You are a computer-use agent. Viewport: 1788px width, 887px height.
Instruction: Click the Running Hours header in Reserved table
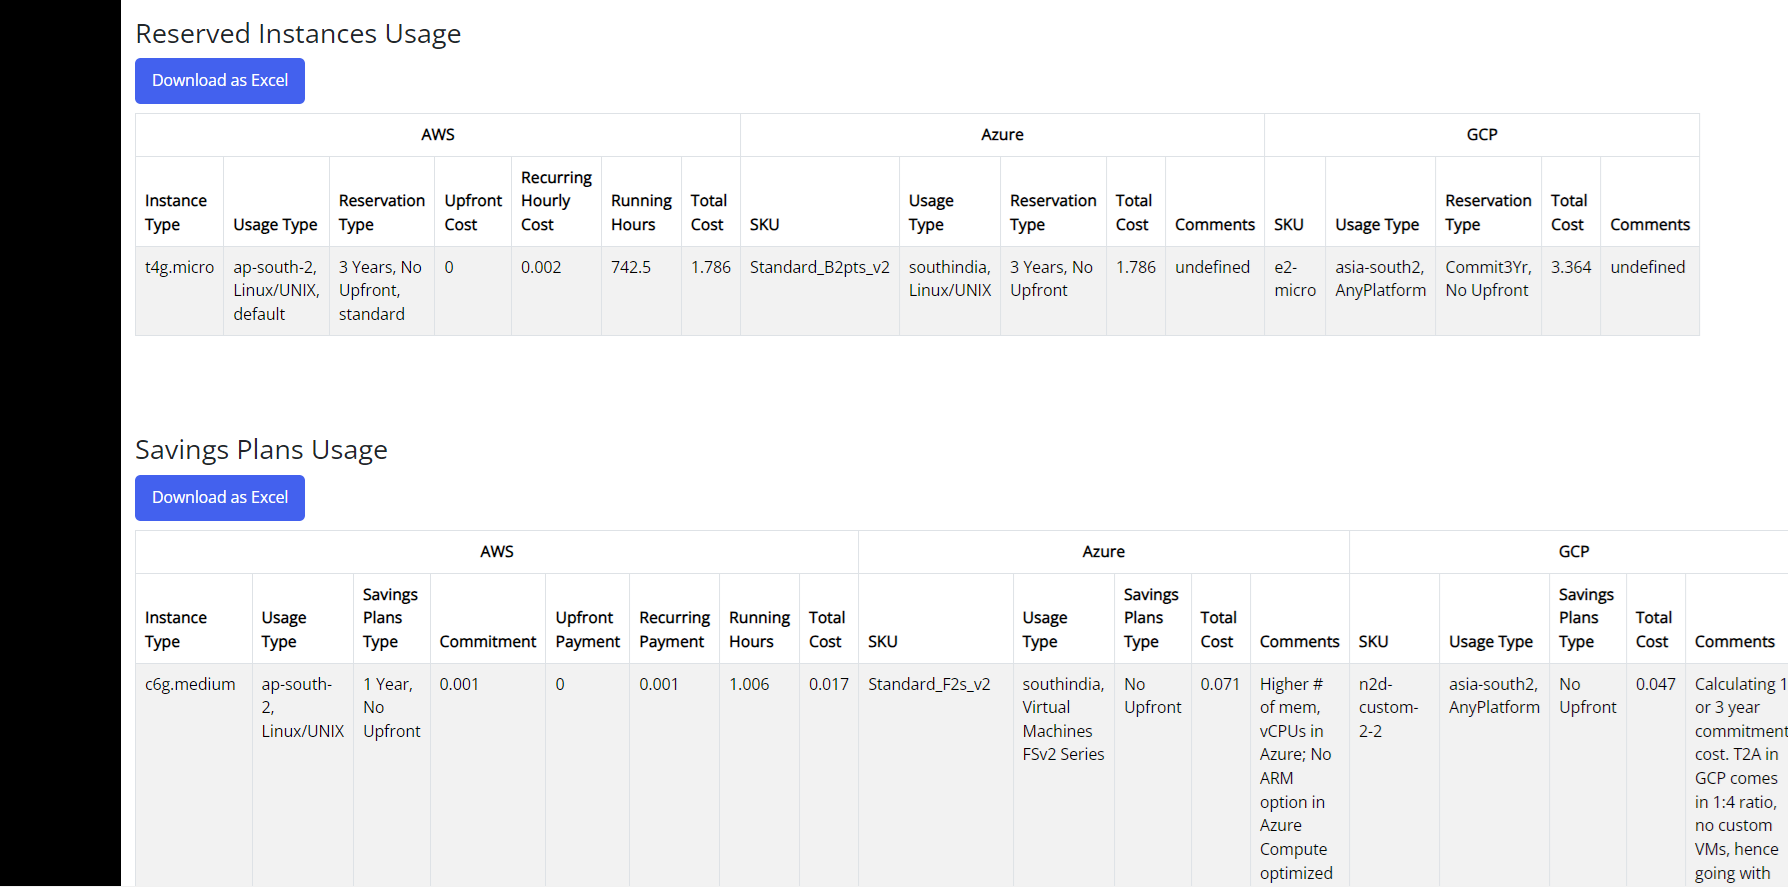click(x=641, y=213)
